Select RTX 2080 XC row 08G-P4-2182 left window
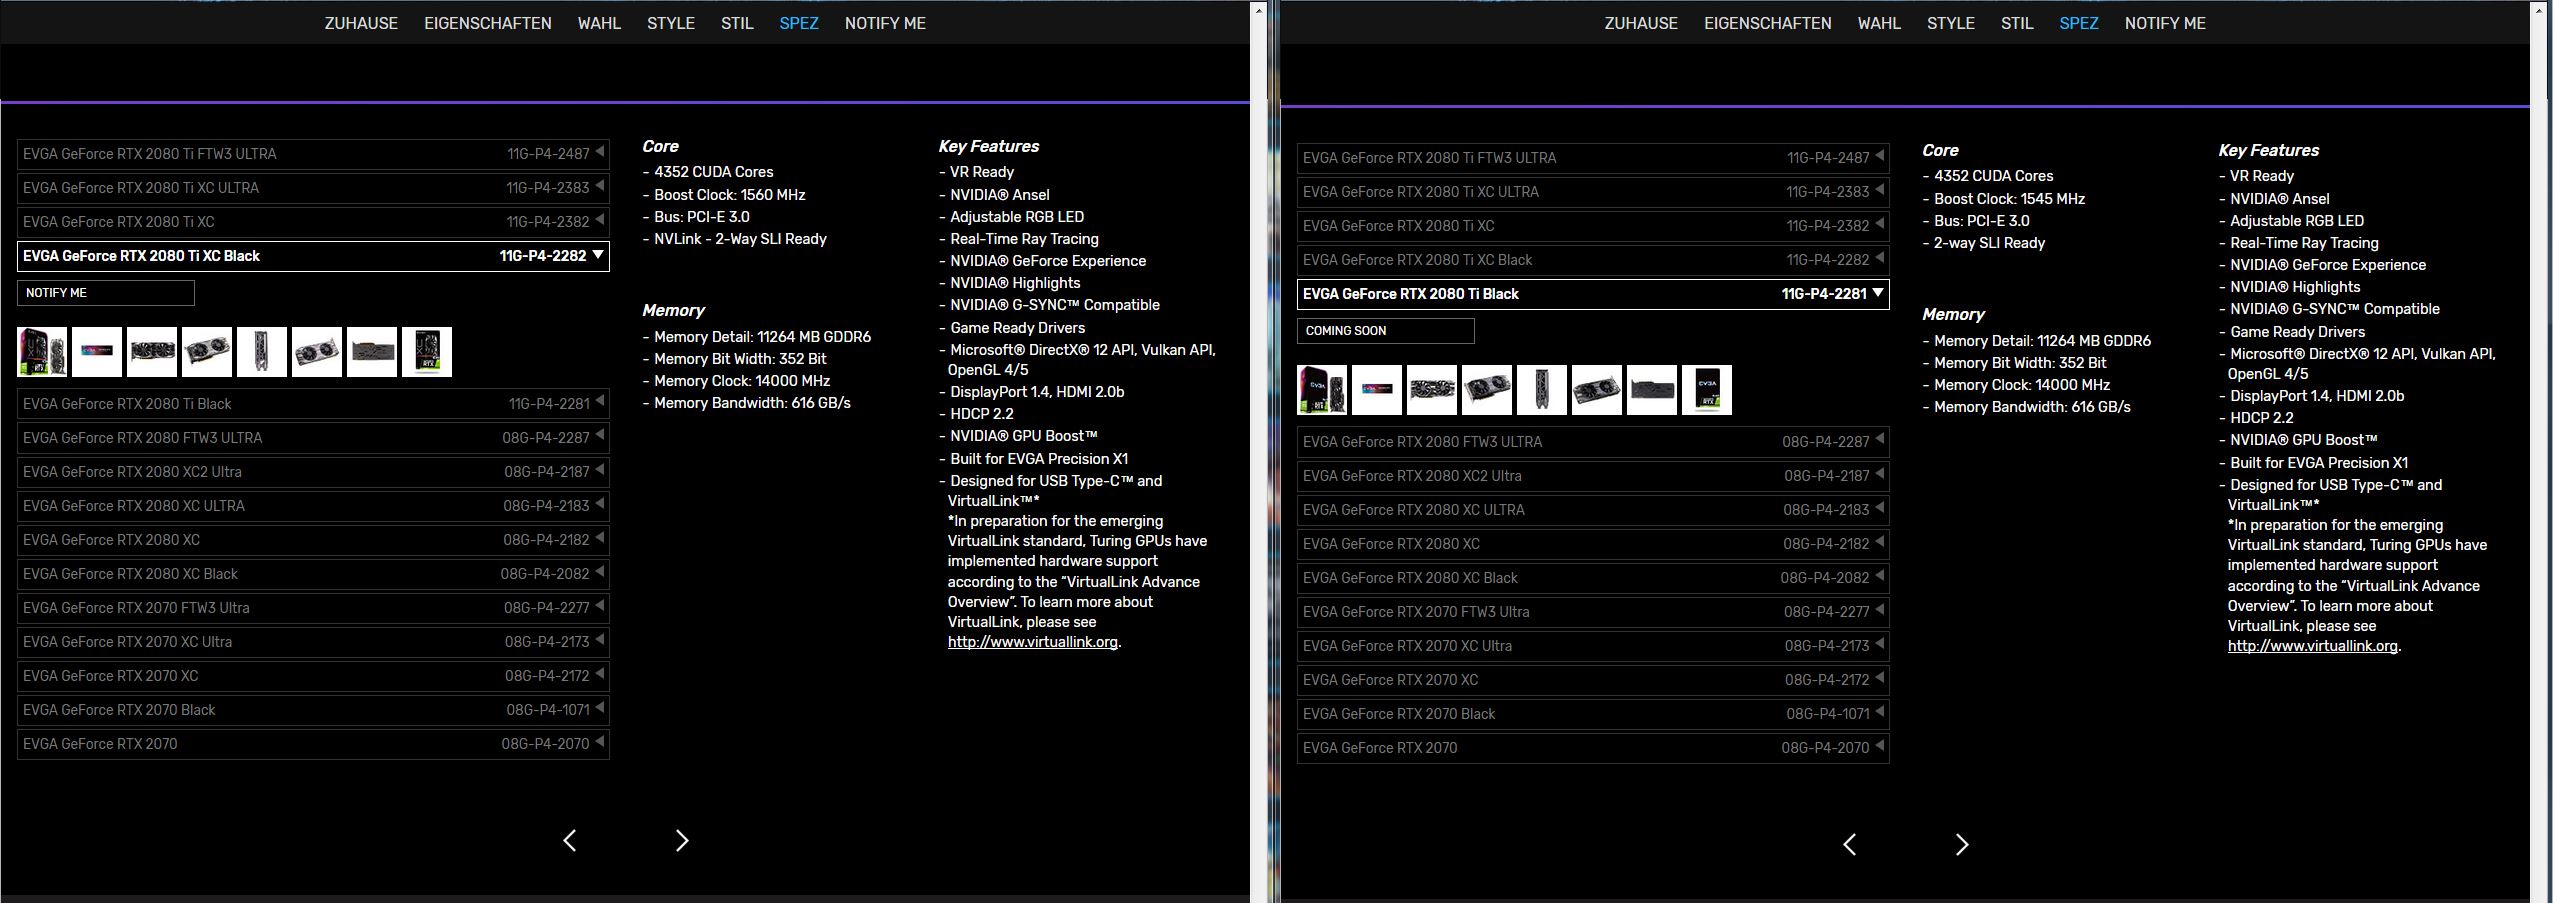2553x903 pixels. pos(313,540)
